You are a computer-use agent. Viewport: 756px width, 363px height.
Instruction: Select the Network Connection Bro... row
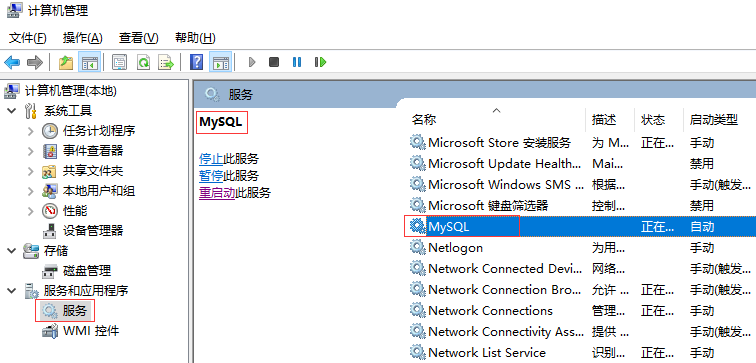582,290
